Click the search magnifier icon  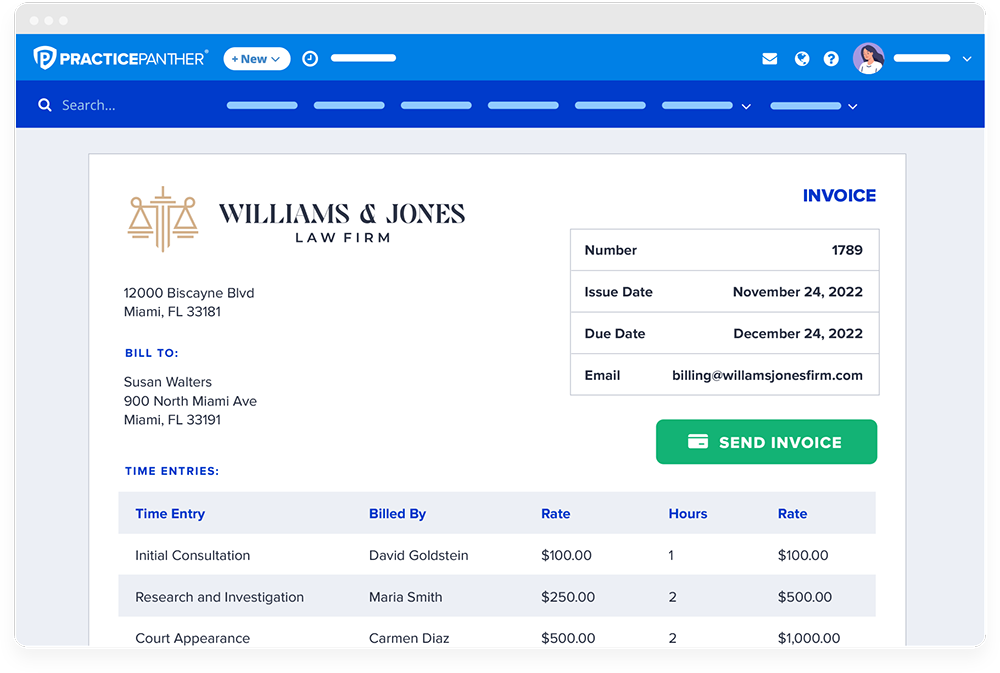pyautogui.click(x=45, y=105)
